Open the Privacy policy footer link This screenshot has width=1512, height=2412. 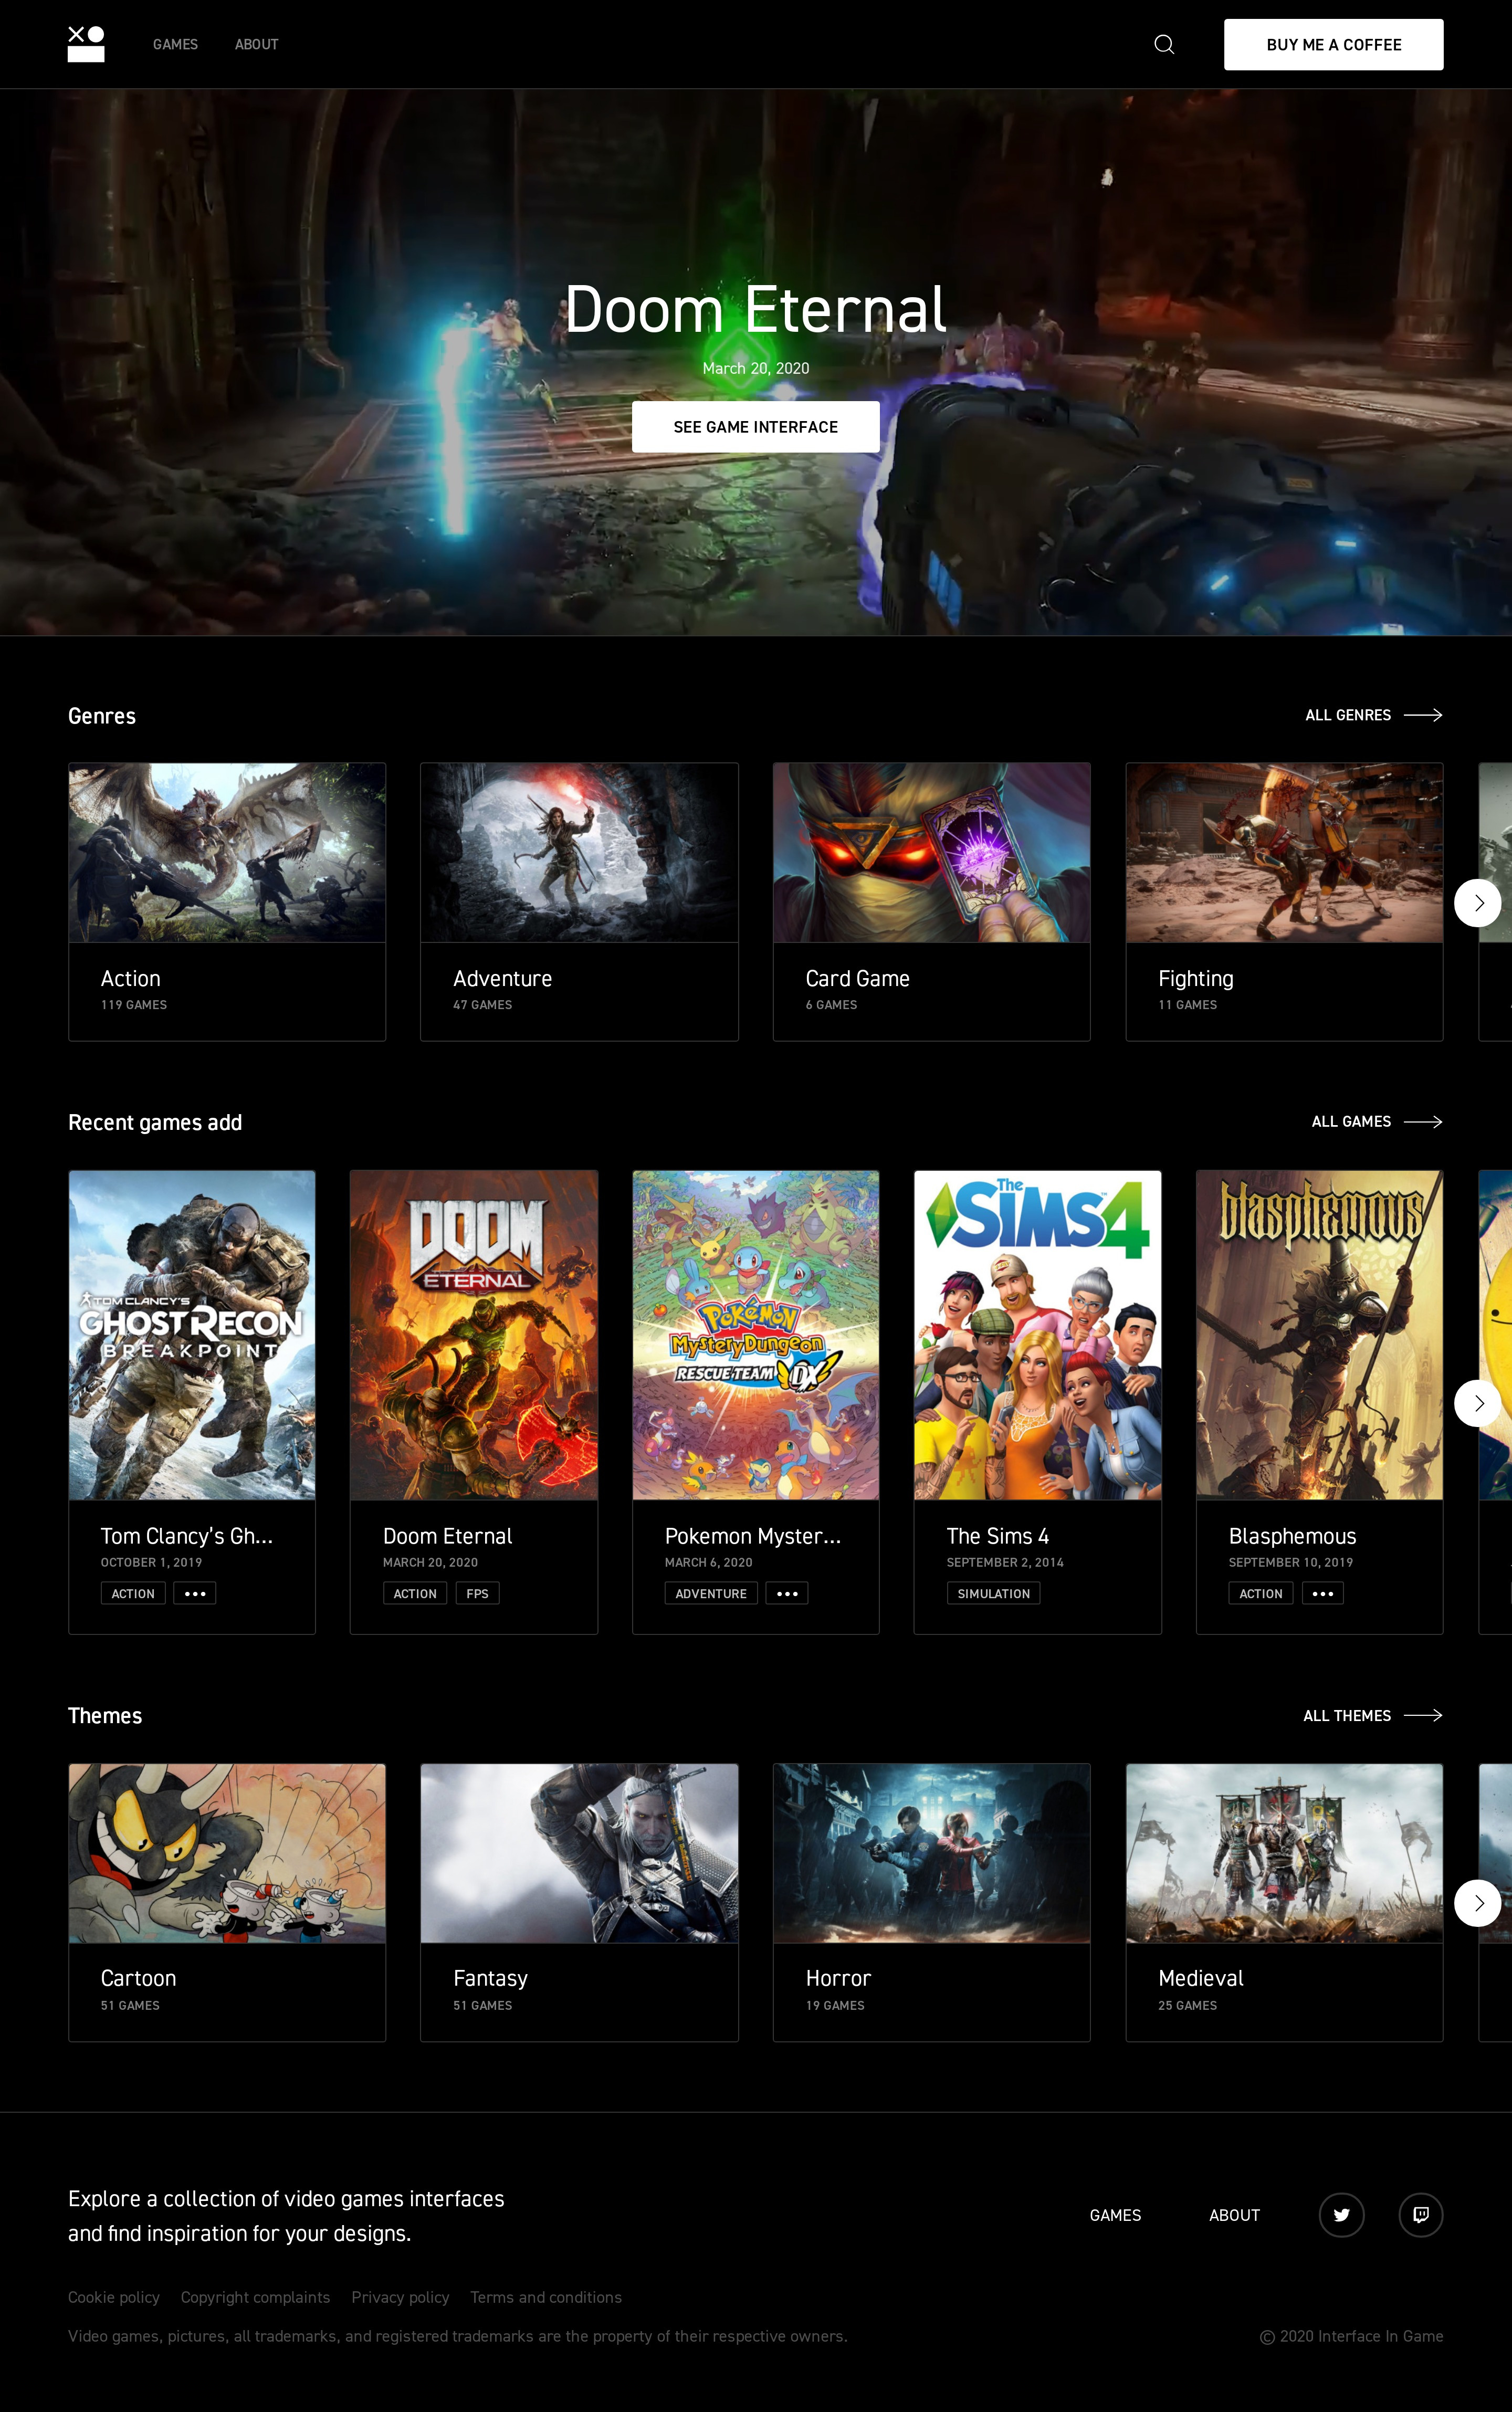point(400,2297)
